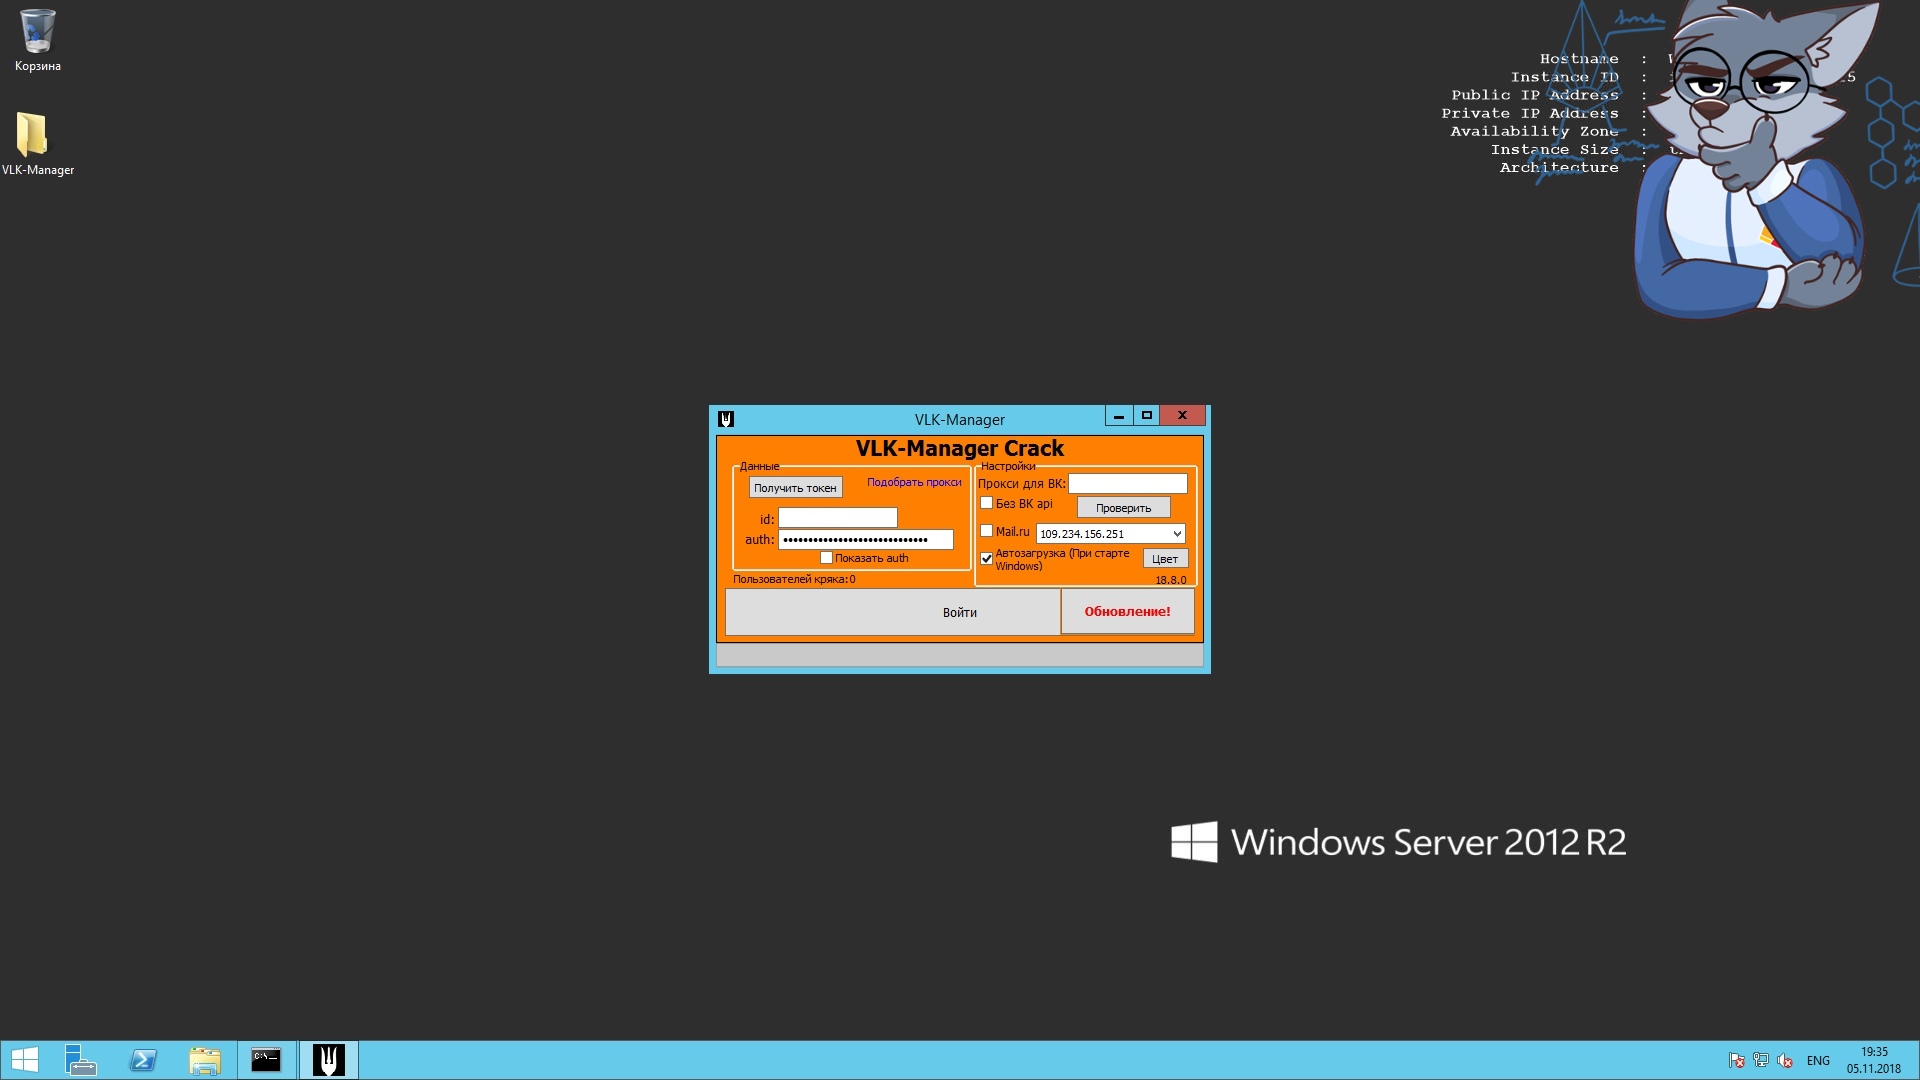
Task: Switch to the command prompt taskbar window
Action: click(x=266, y=1060)
